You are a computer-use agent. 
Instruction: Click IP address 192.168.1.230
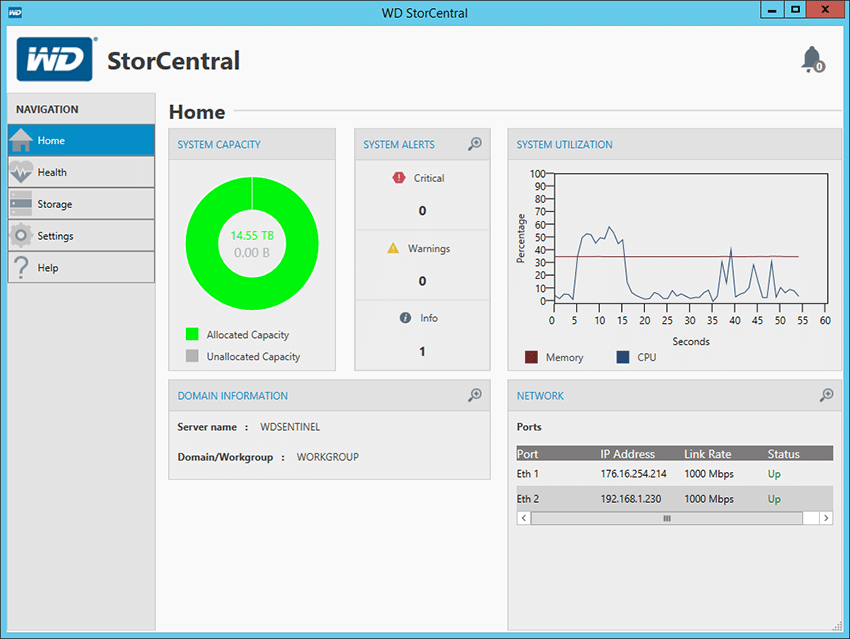pyautogui.click(x=630, y=499)
